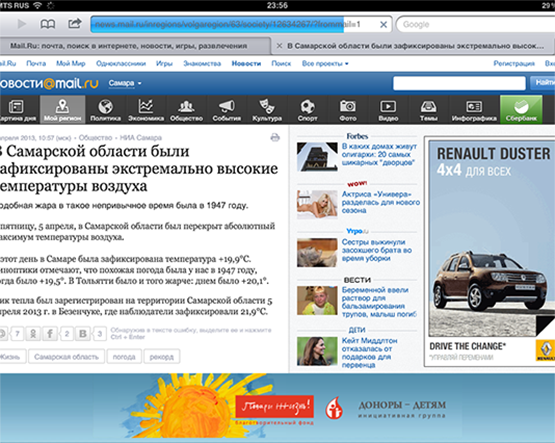This screenshot has height=443, width=555.
Task: Open the Мой Мир link
Action: click(x=71, y=63)
